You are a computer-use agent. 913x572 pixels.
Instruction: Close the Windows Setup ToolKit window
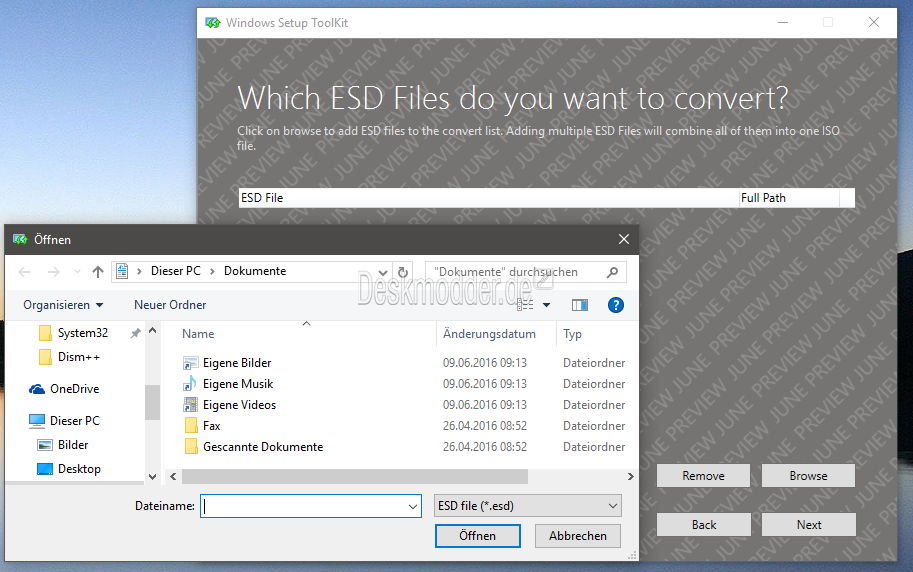tap(873, 22)
